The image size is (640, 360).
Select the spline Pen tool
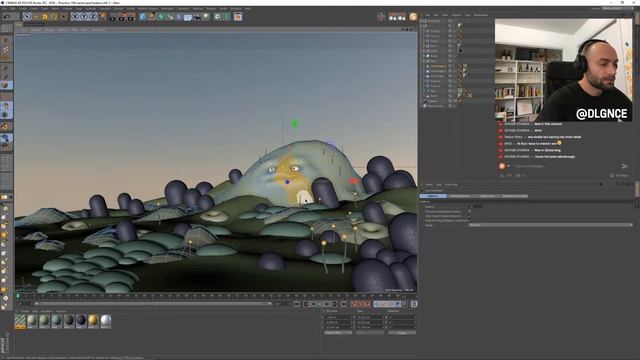152,16
